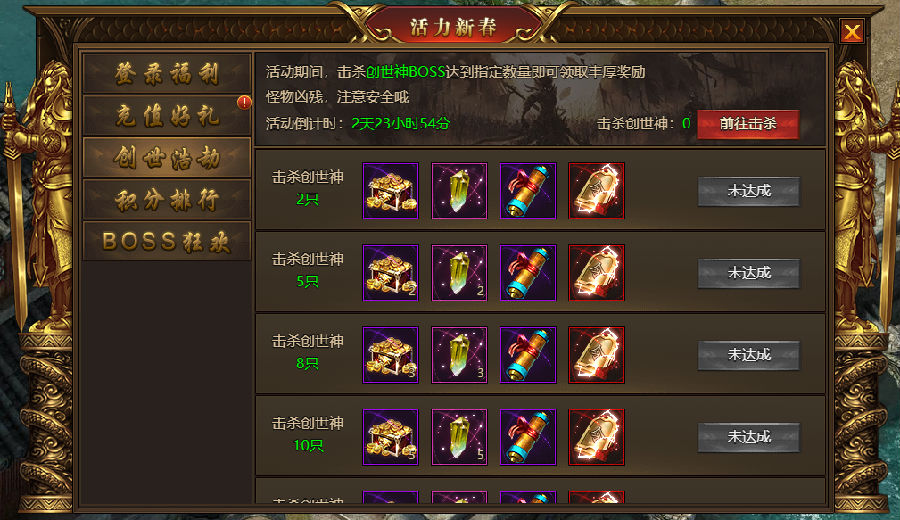
Task: Select red talisman reward in 8只 row
Action: tap(596, 355)
